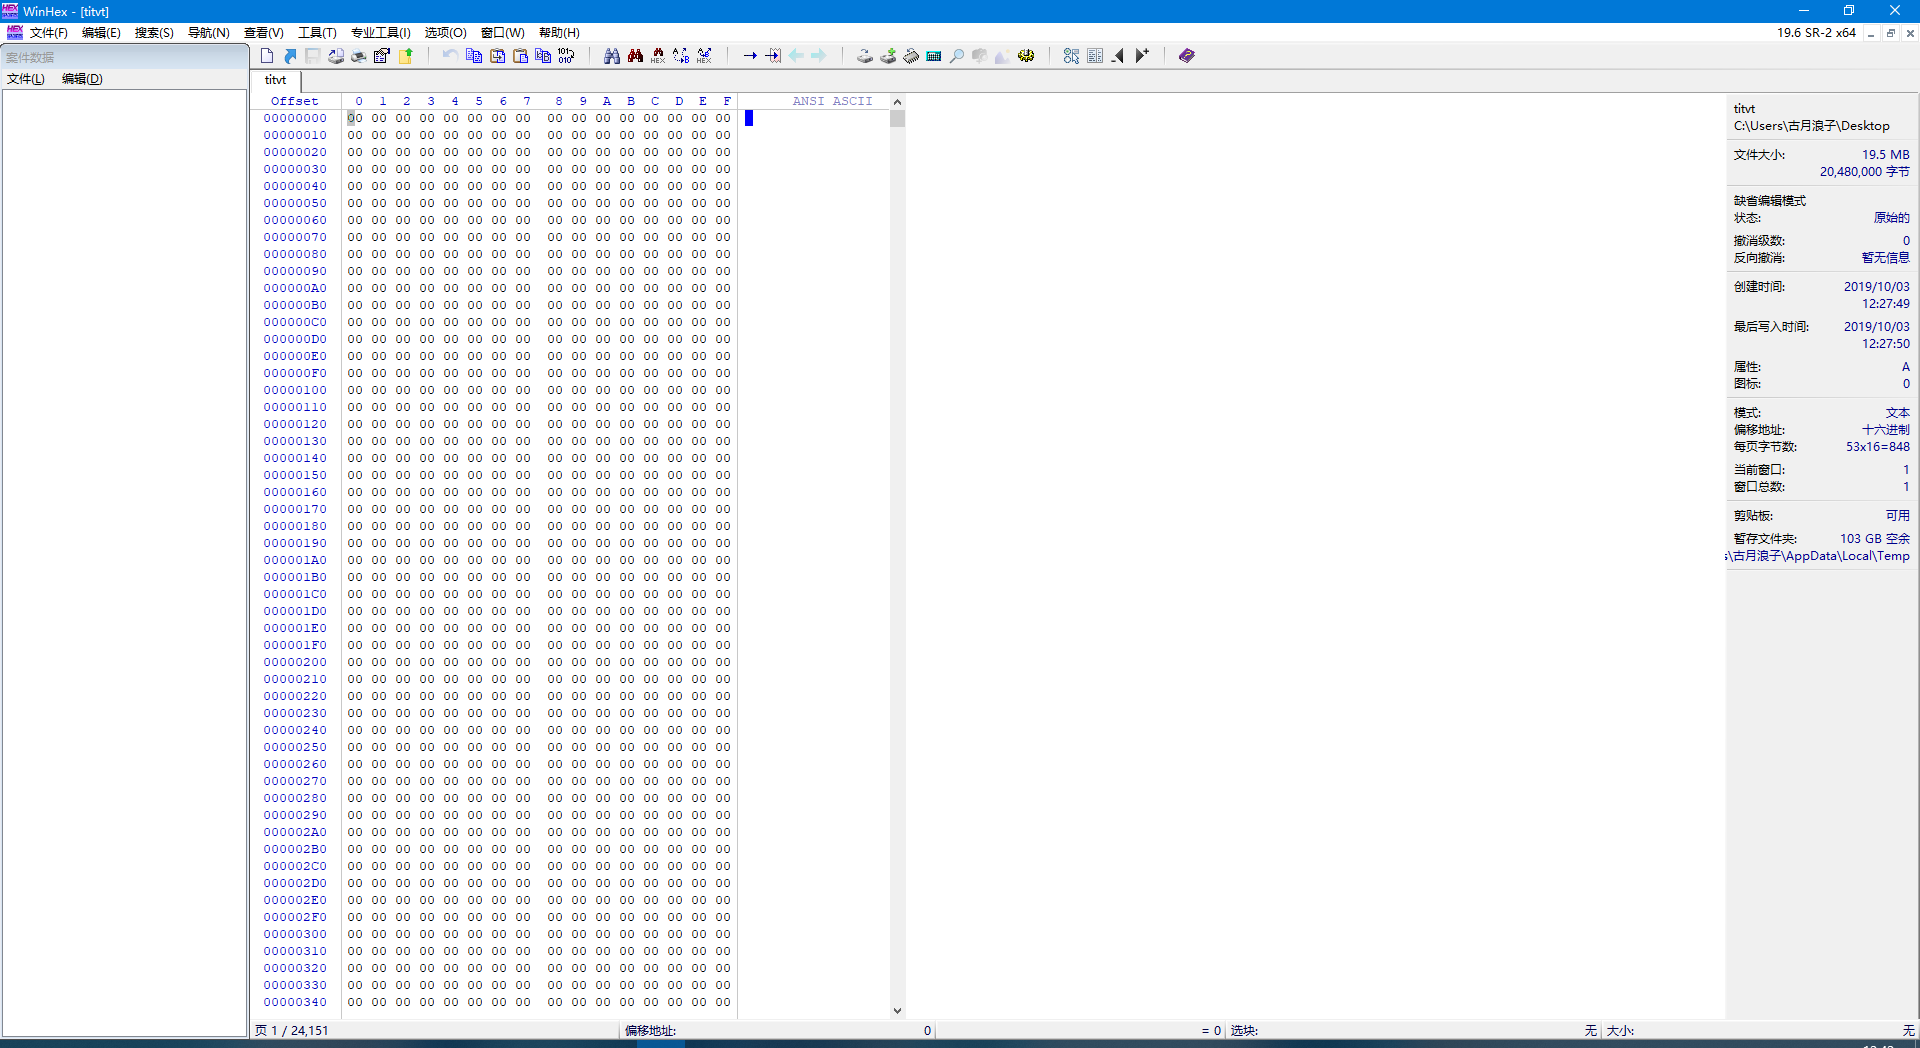This screenshot has width=1920, height=1048.
Task: Open the purple help book icon
Action: [1187, 56]
